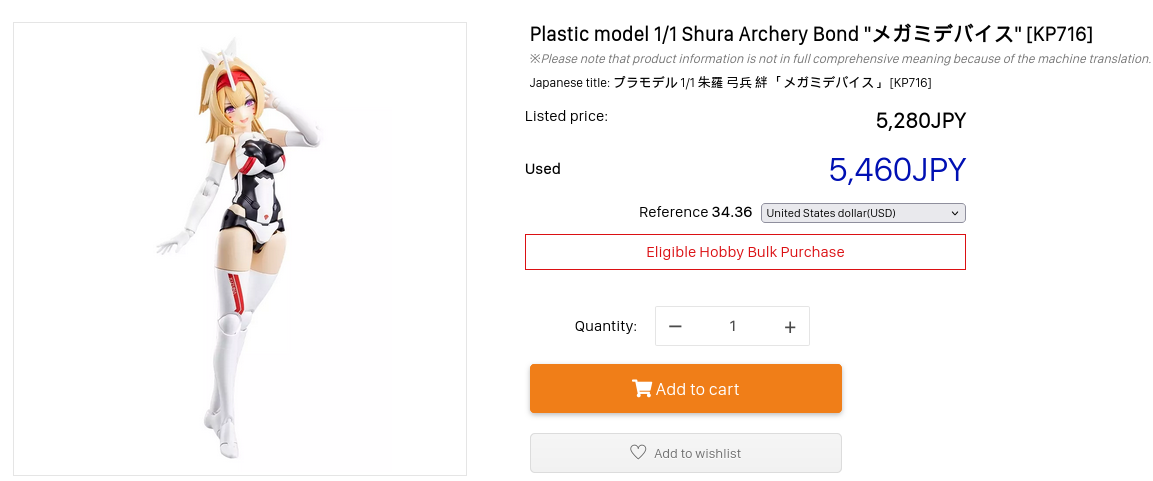Decrease quantity with the minus icon
This screenshot has height=481, width=1153.
click(x=675, y=326)
